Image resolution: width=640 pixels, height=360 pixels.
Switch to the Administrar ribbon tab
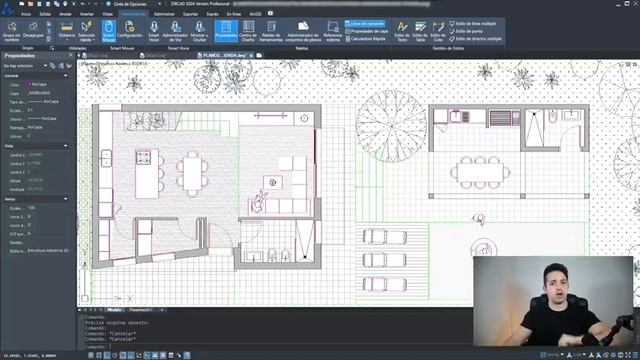(164, 14)
